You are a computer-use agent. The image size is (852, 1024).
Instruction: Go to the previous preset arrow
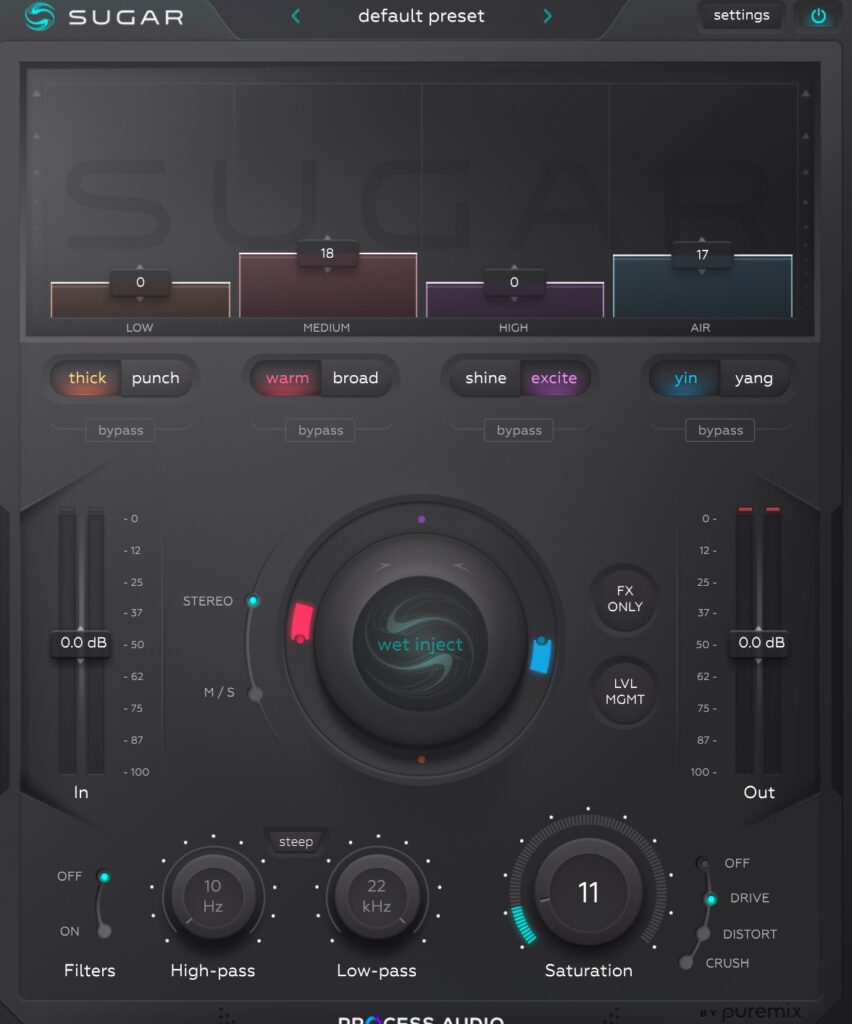295,16
